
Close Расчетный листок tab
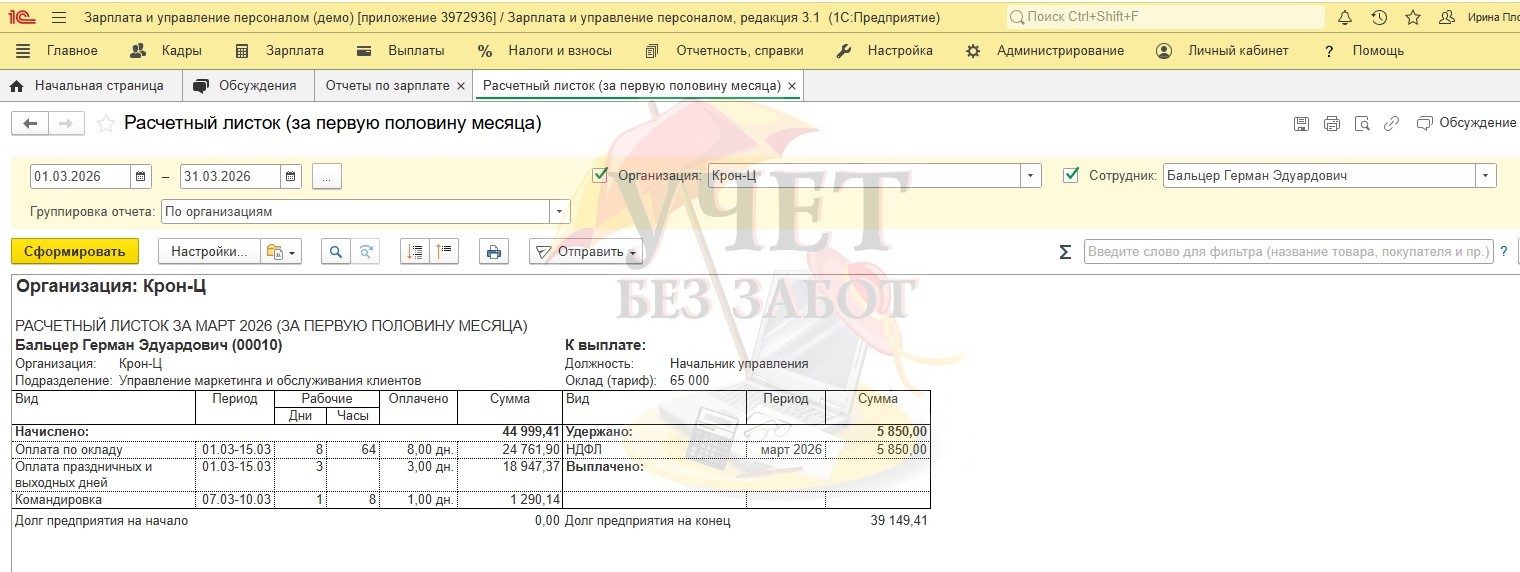(792, 87)
